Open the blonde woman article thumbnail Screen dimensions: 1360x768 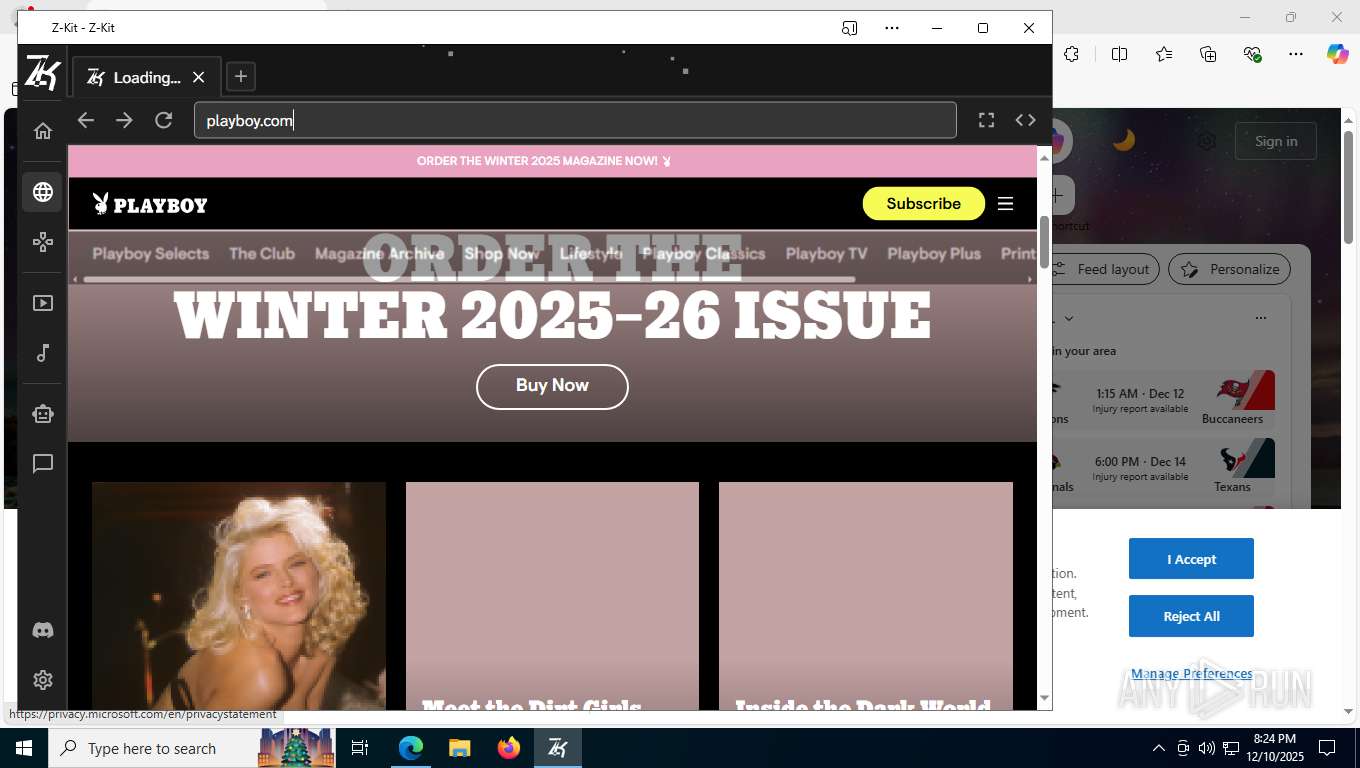[x=239, y=596]
